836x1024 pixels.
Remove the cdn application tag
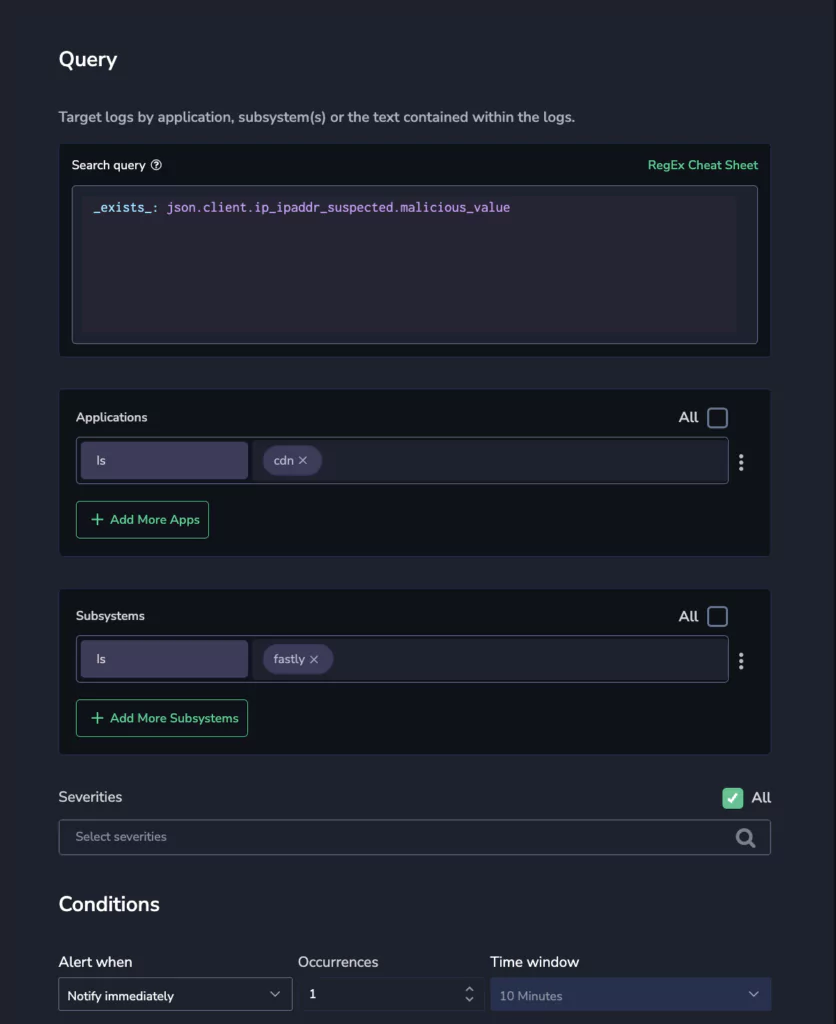point(303,460)
